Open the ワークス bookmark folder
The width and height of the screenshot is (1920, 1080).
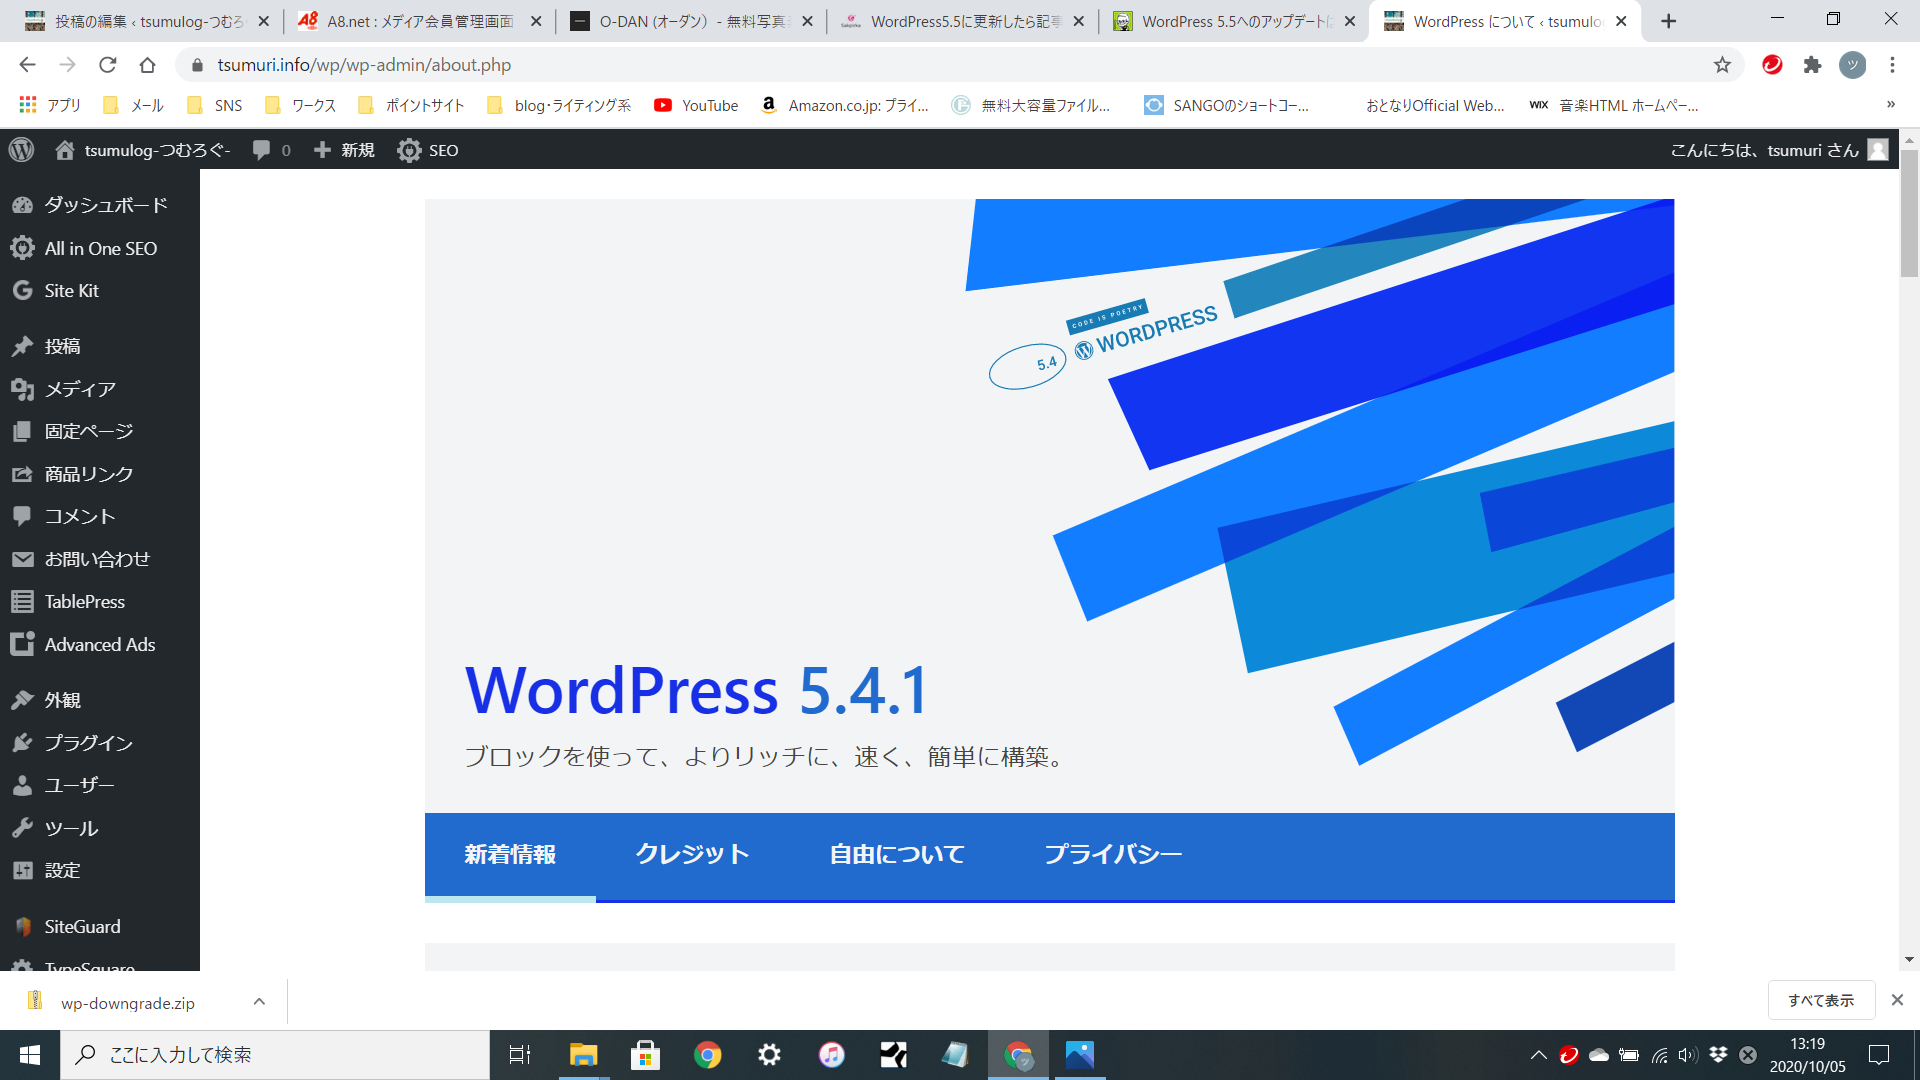pos(300,105)
